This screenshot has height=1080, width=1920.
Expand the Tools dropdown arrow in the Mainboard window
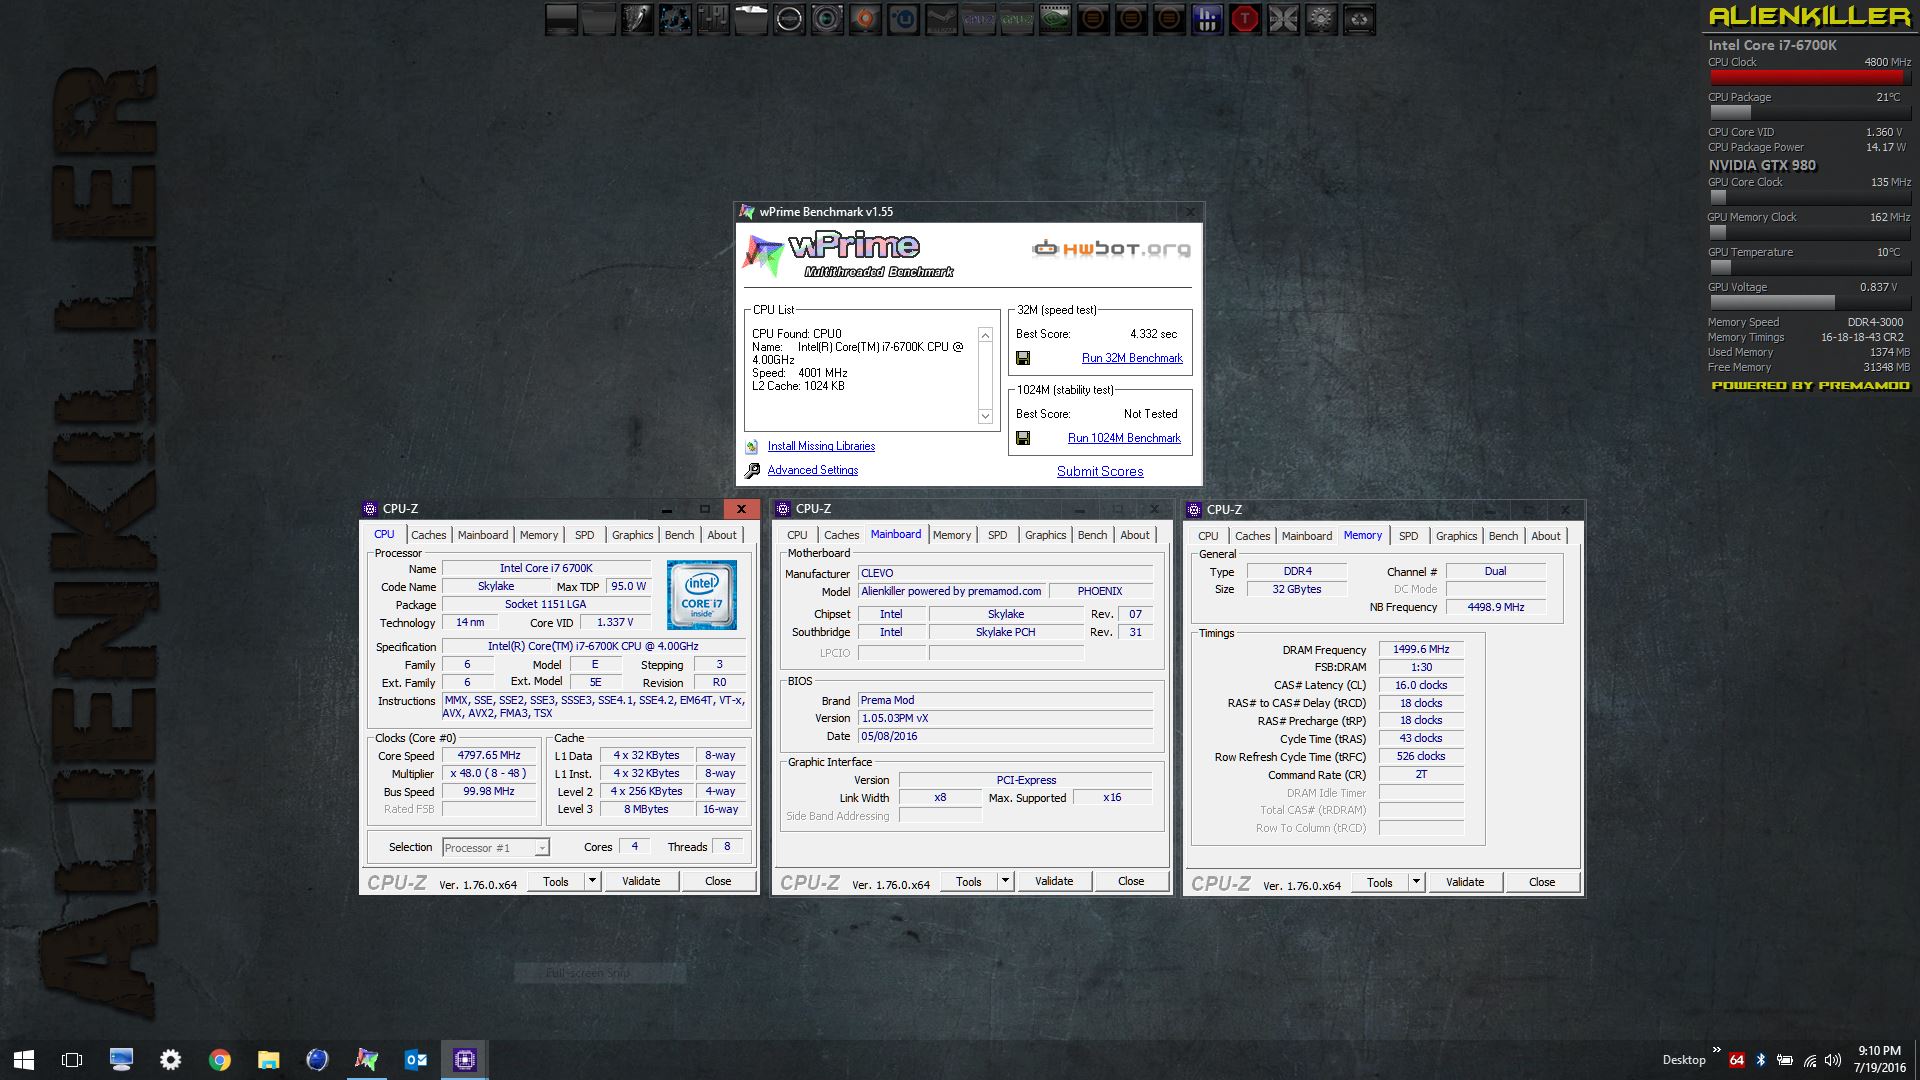1005,881
